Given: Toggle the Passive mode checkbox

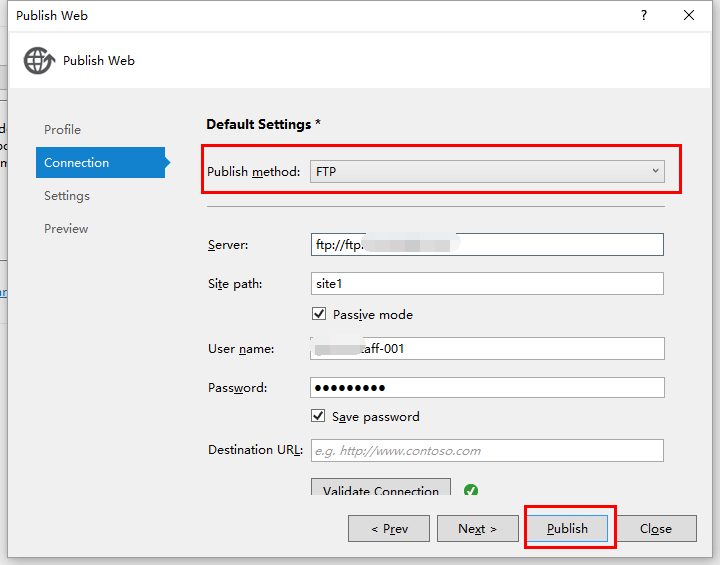Looking at the screenshot, I should 319,314.
